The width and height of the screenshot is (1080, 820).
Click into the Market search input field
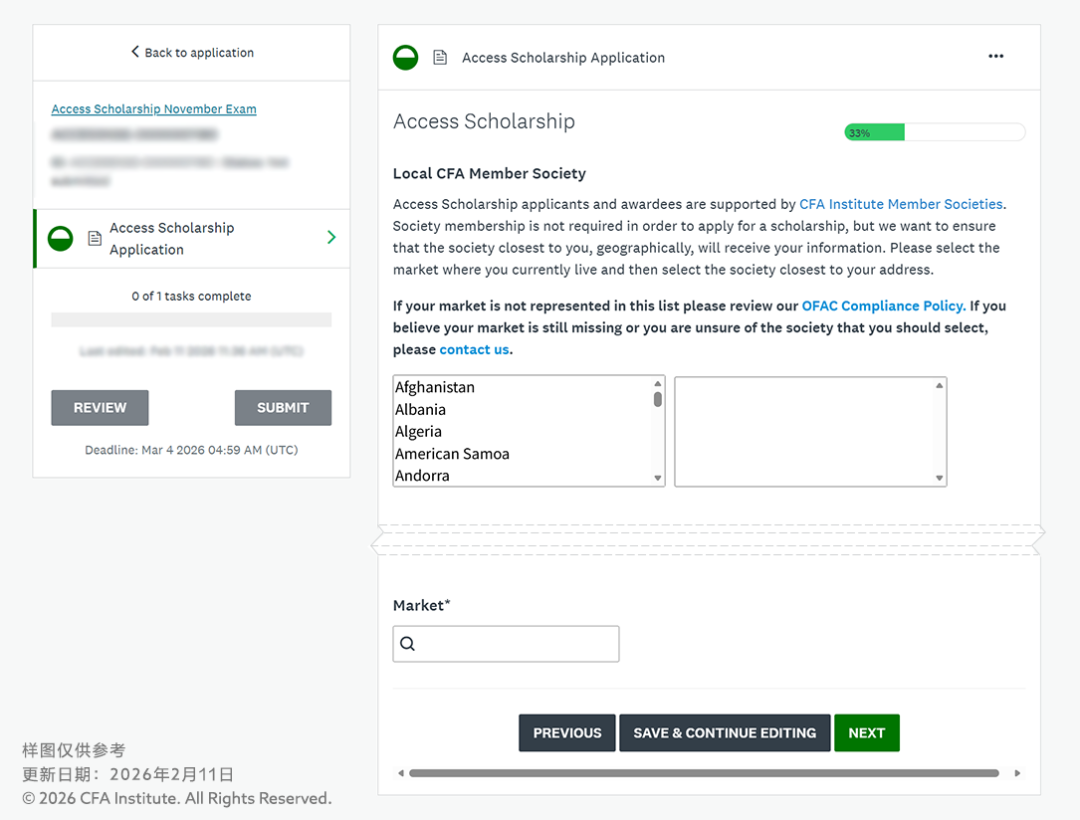tap(517, 644)
